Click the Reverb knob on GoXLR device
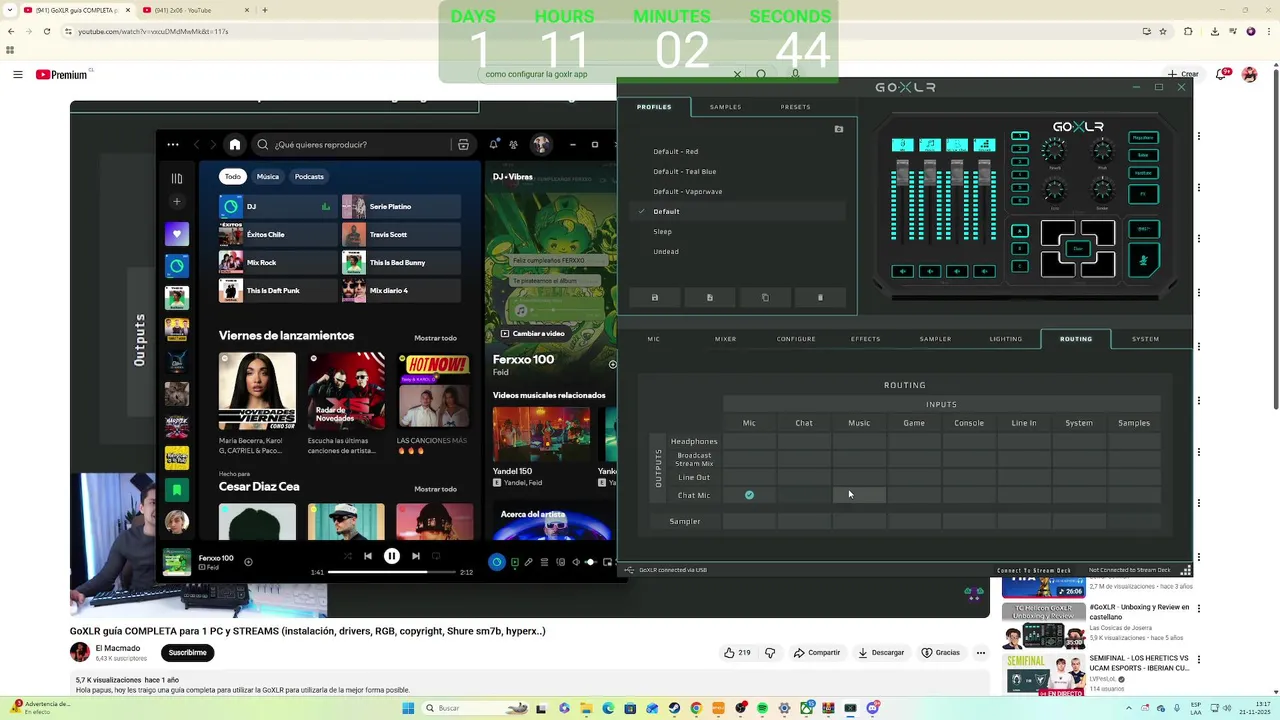This screenshot has height=720, width=1280. point(1054,150)
